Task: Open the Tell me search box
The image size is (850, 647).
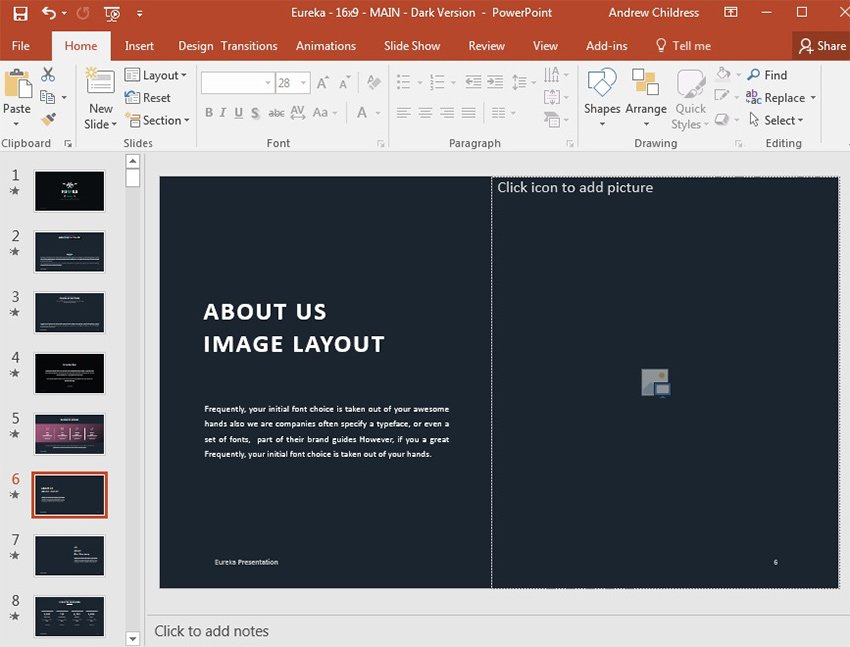Action: [x=683, y=46]
